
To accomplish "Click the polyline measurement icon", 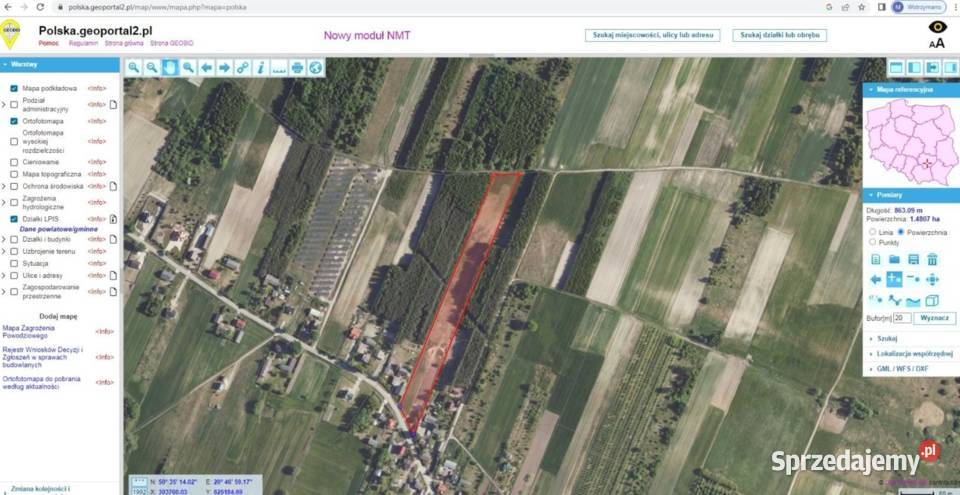I will [894, 300].
